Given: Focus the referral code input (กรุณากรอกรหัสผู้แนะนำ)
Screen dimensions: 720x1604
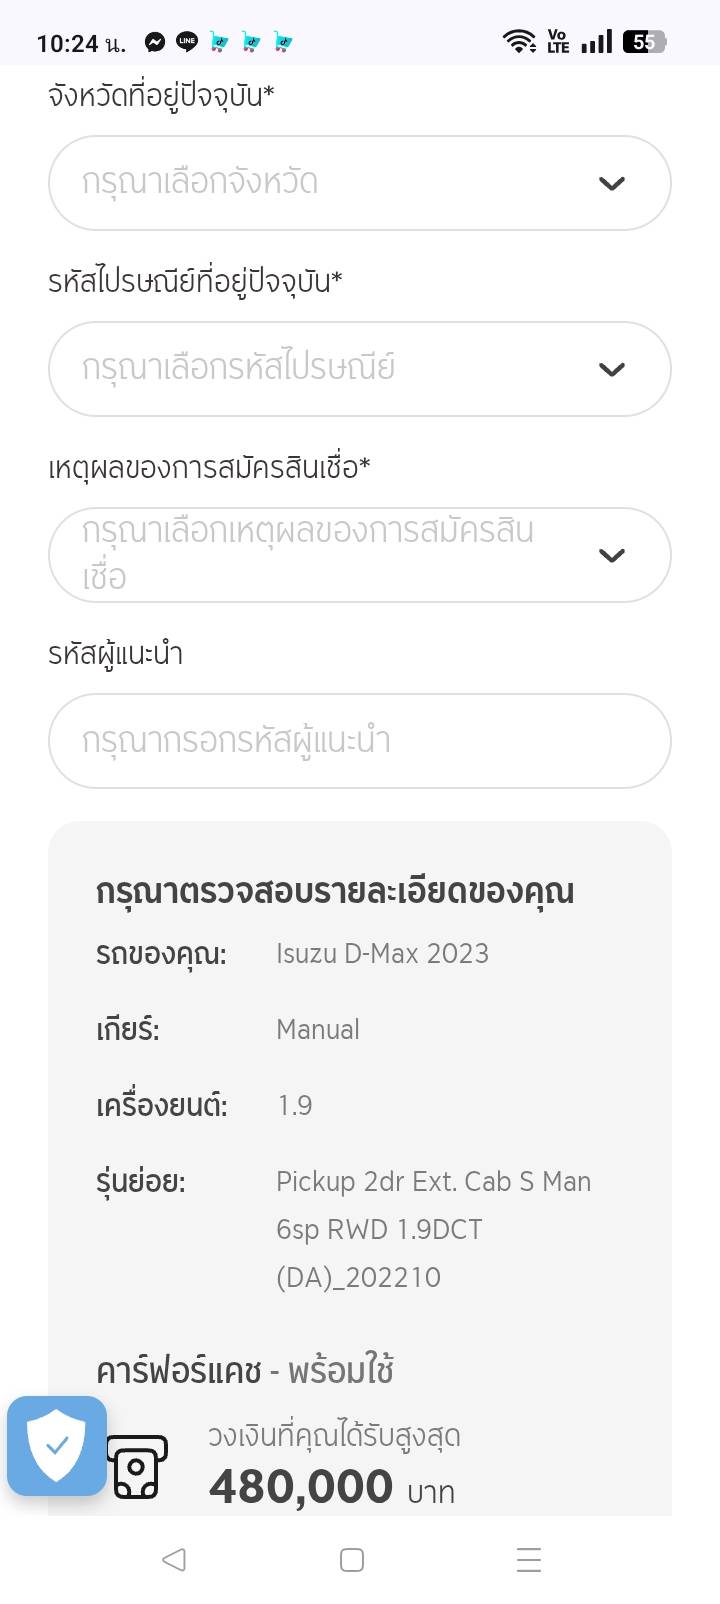Looking at the screenshot, I should coord(359,741).
